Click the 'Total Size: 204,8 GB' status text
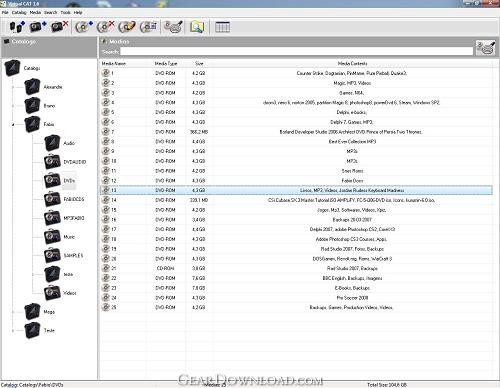The width and height of the screenshot is (500, 388). tap(387, 385)
